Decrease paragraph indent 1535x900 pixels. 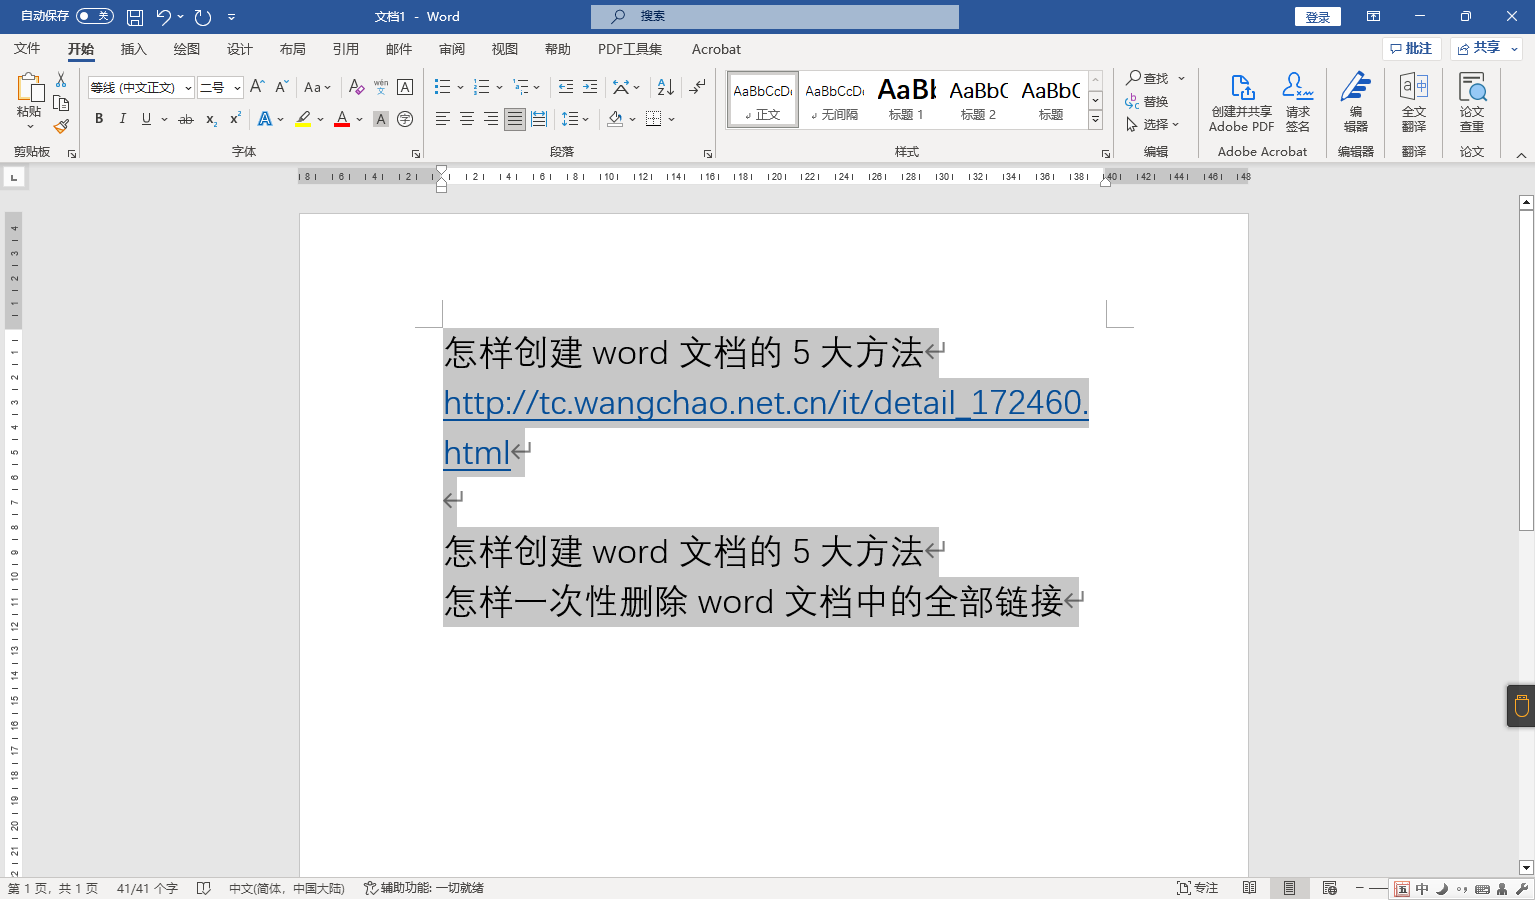tap(566, 87)
